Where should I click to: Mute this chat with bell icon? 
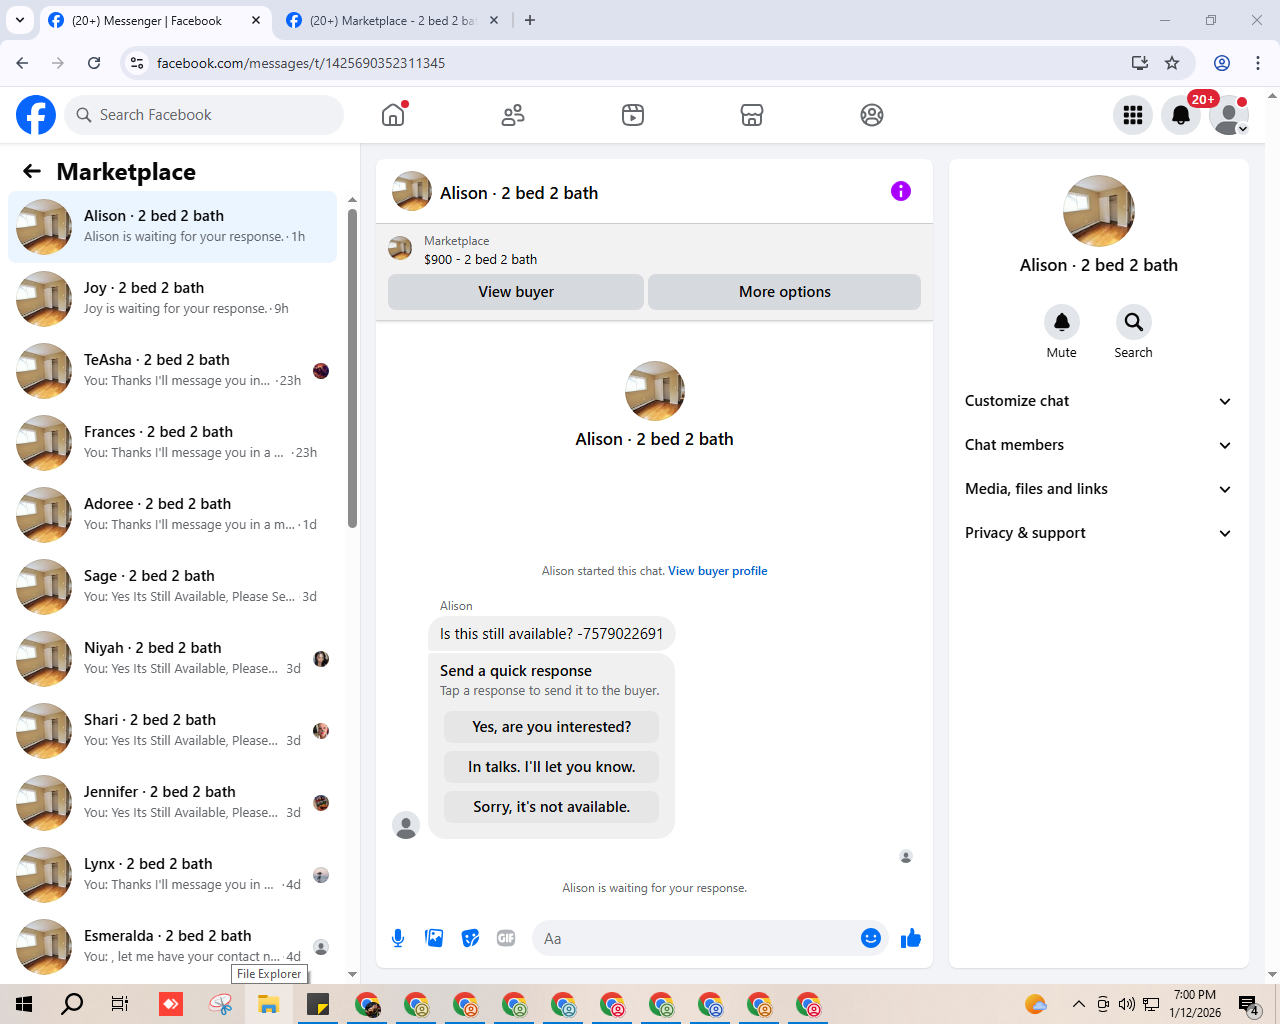[1062, 322]
